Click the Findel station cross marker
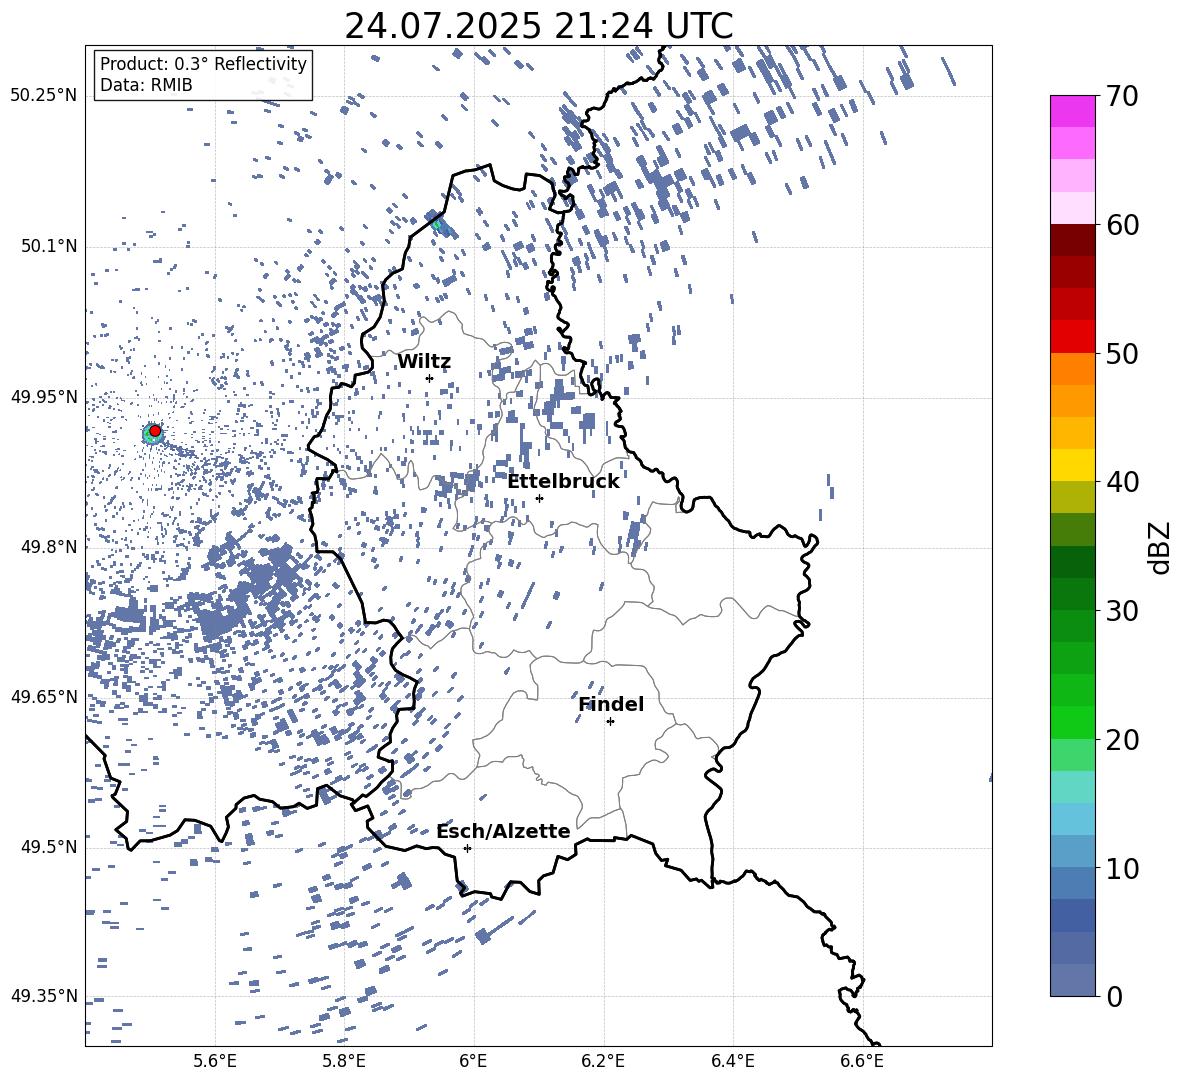The width and height of the screenshot is (1184, 1081). coord(610,722)
